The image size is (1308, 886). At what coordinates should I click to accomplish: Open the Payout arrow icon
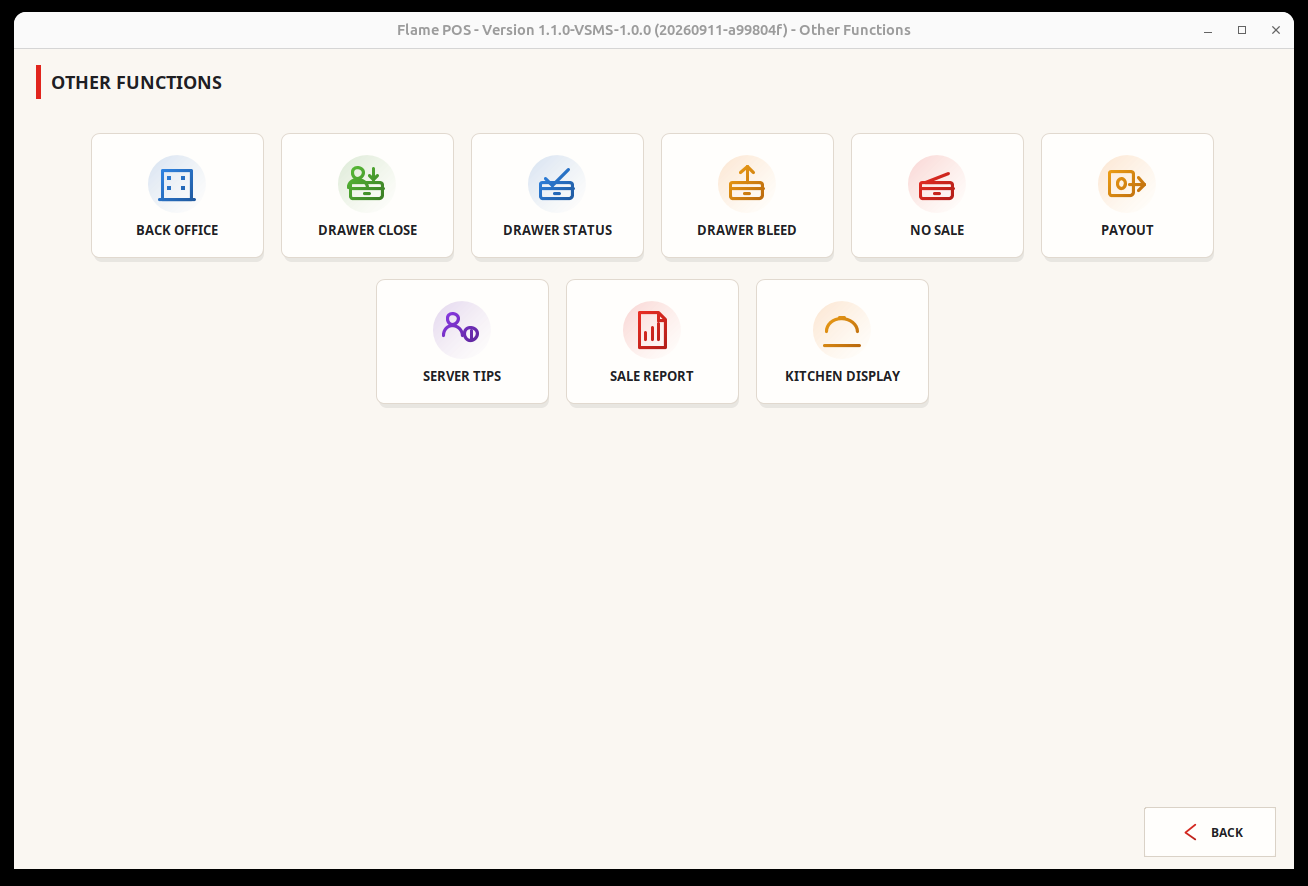click(x=1127, y=184)
